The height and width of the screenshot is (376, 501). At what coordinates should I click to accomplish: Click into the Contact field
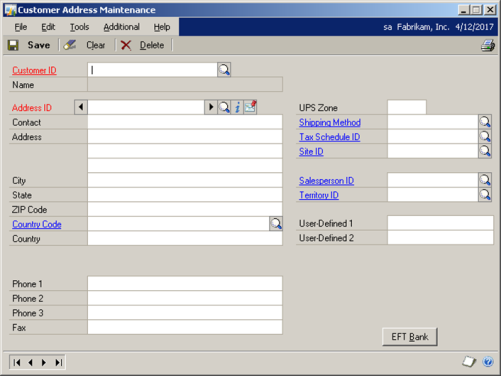coord(185,122)
